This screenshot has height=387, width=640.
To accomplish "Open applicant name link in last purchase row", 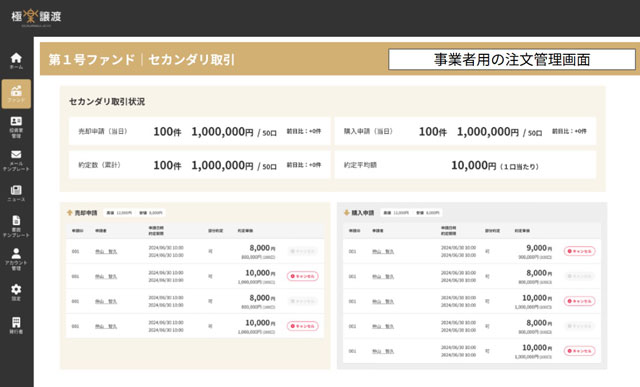I will [x=383, y=351].
